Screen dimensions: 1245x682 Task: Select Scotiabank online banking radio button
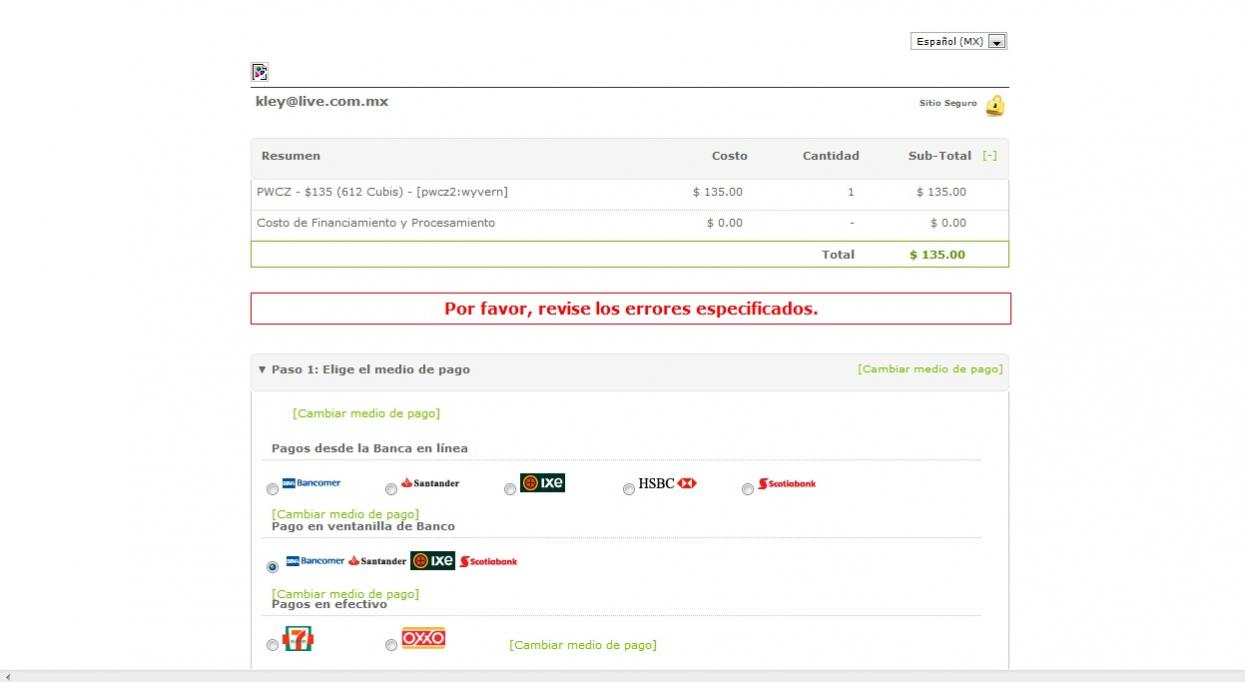pyautogui.click(x=748, y=489)
